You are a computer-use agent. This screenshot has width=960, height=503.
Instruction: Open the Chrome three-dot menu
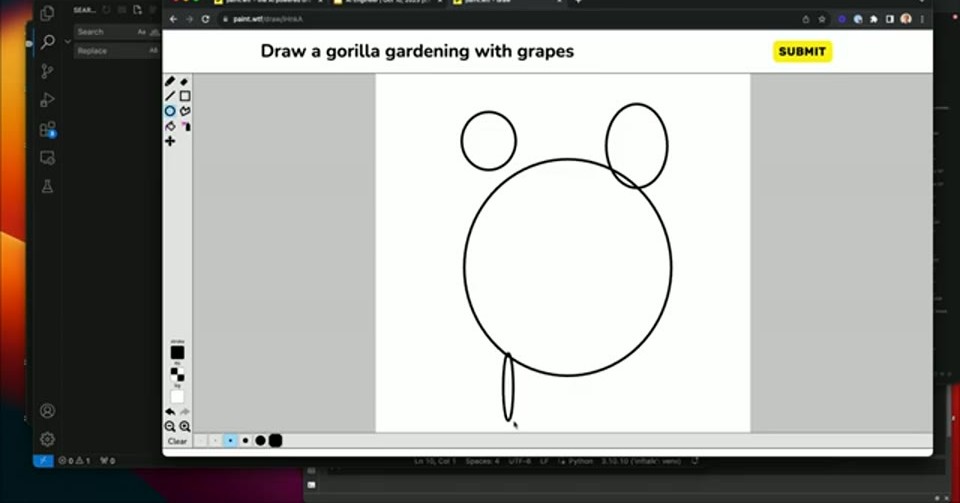(922, 19)
